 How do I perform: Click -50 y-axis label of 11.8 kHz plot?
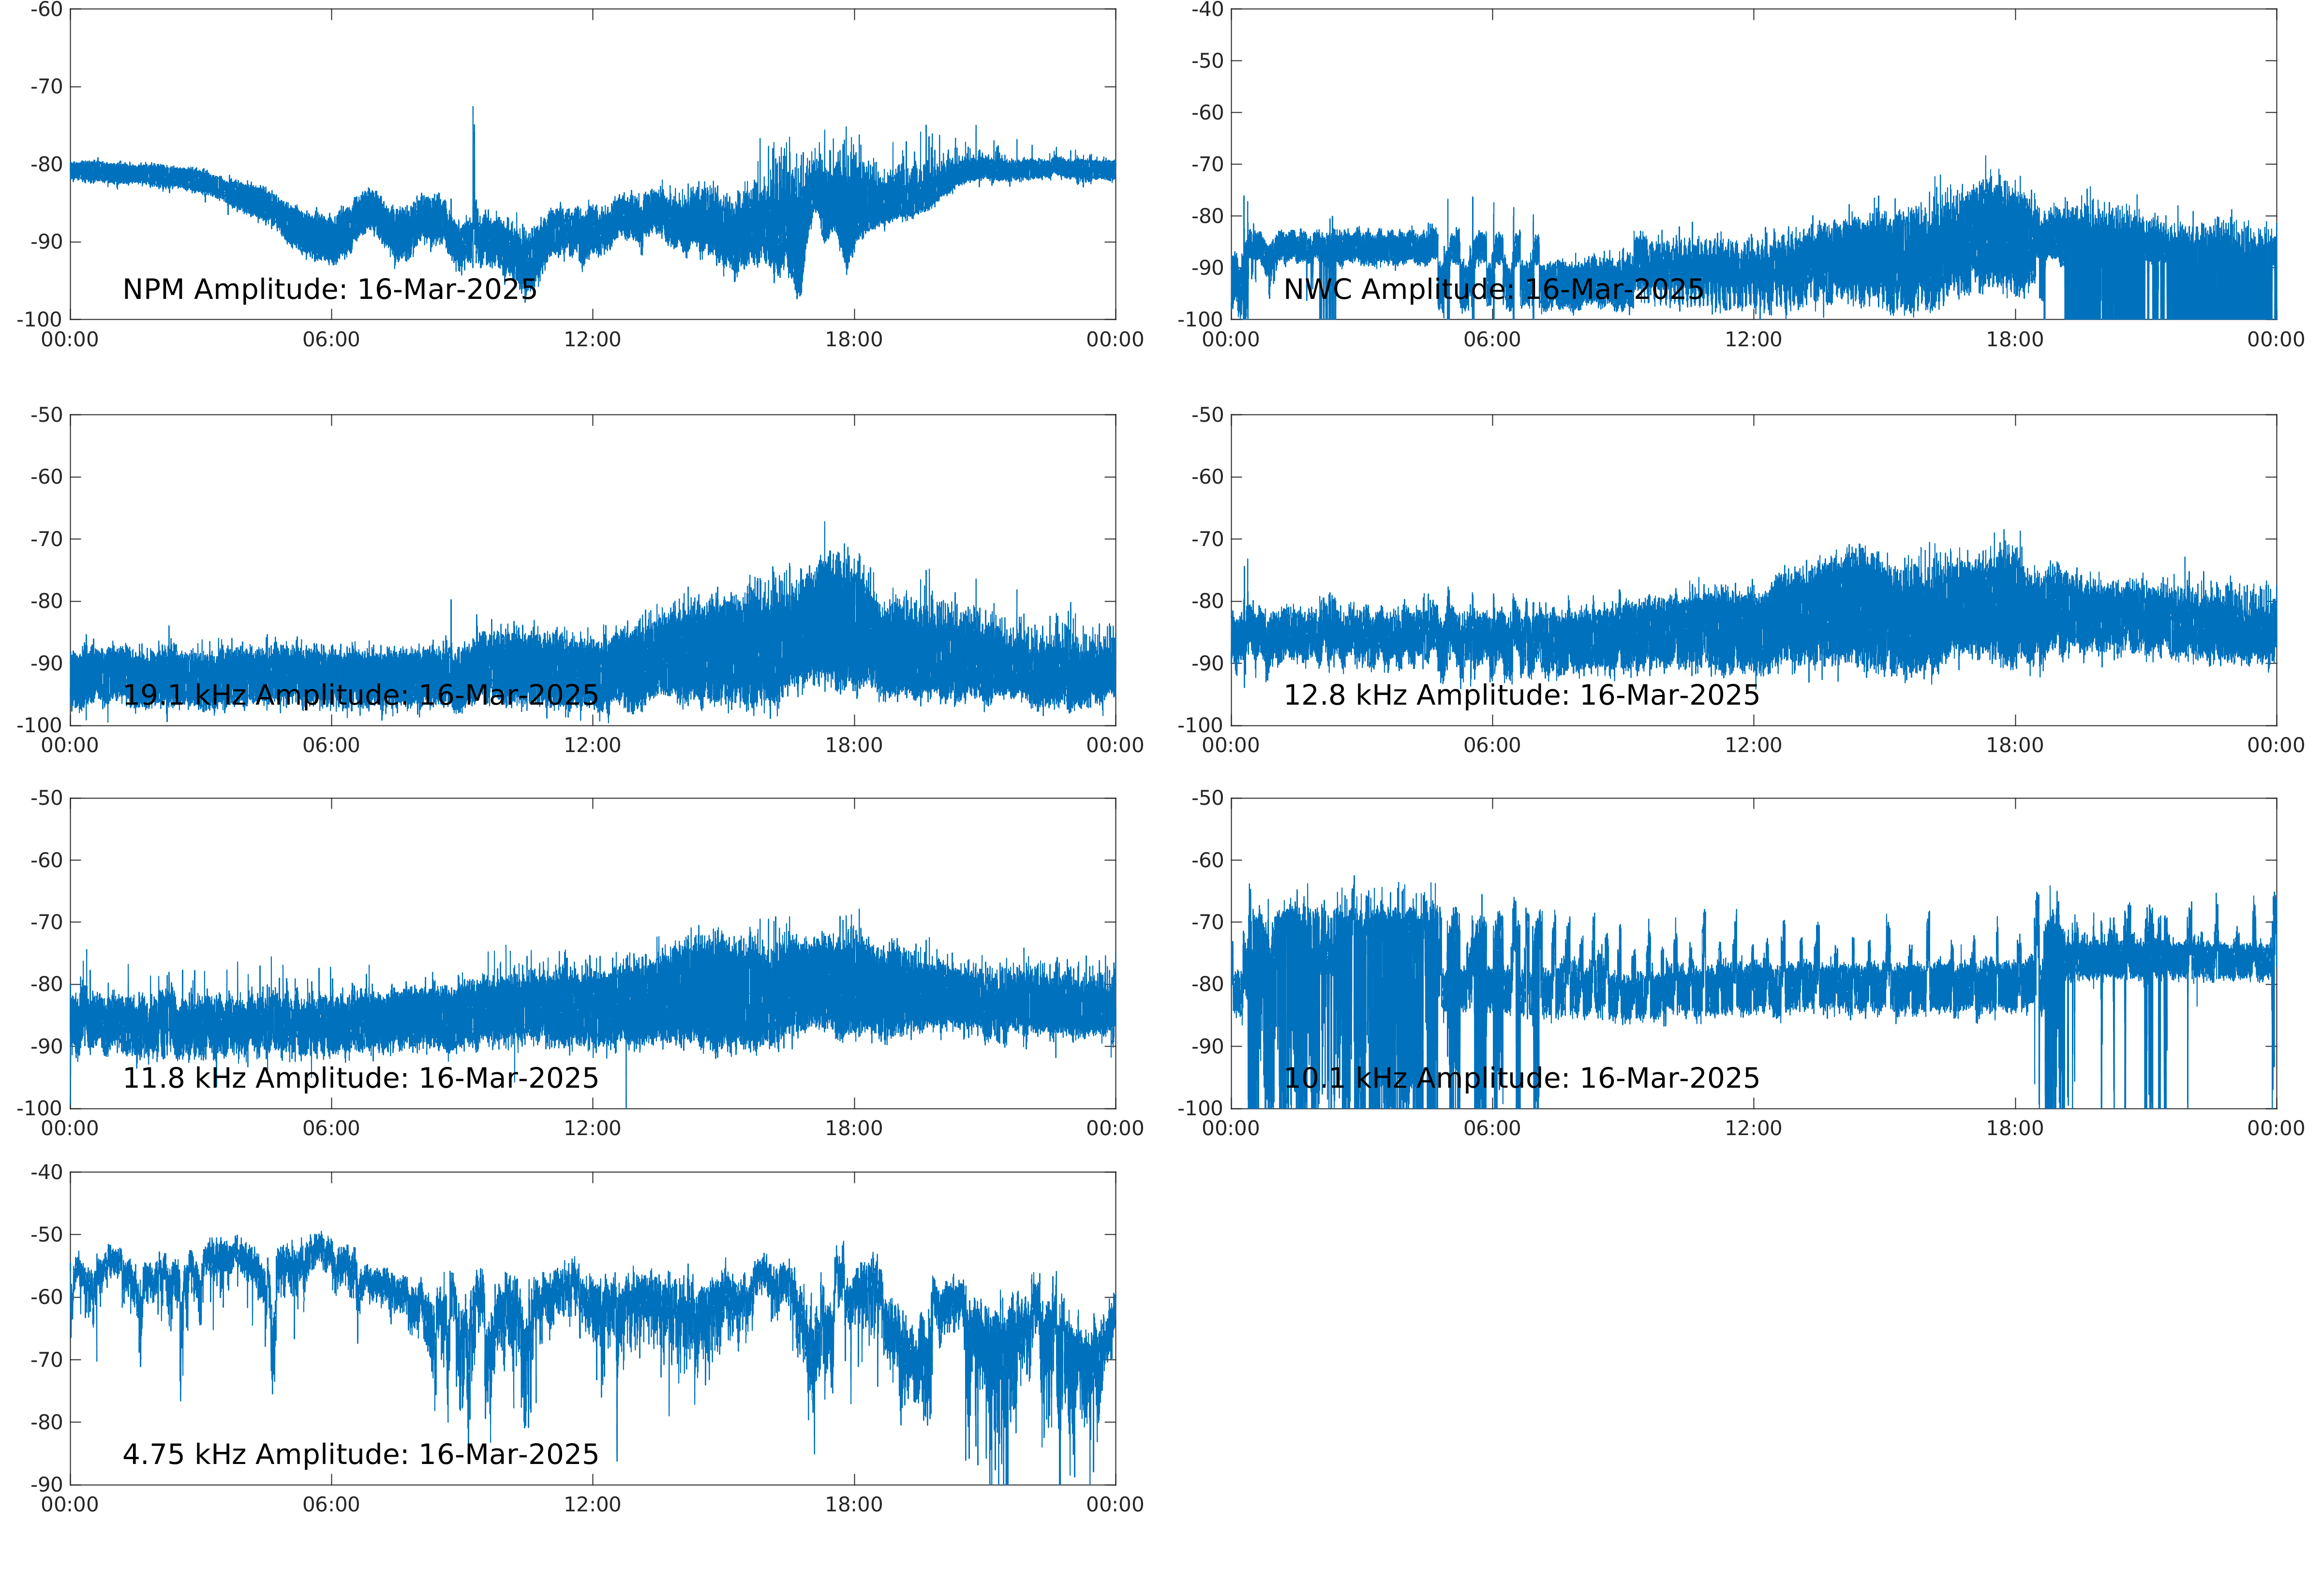point(46,798)
